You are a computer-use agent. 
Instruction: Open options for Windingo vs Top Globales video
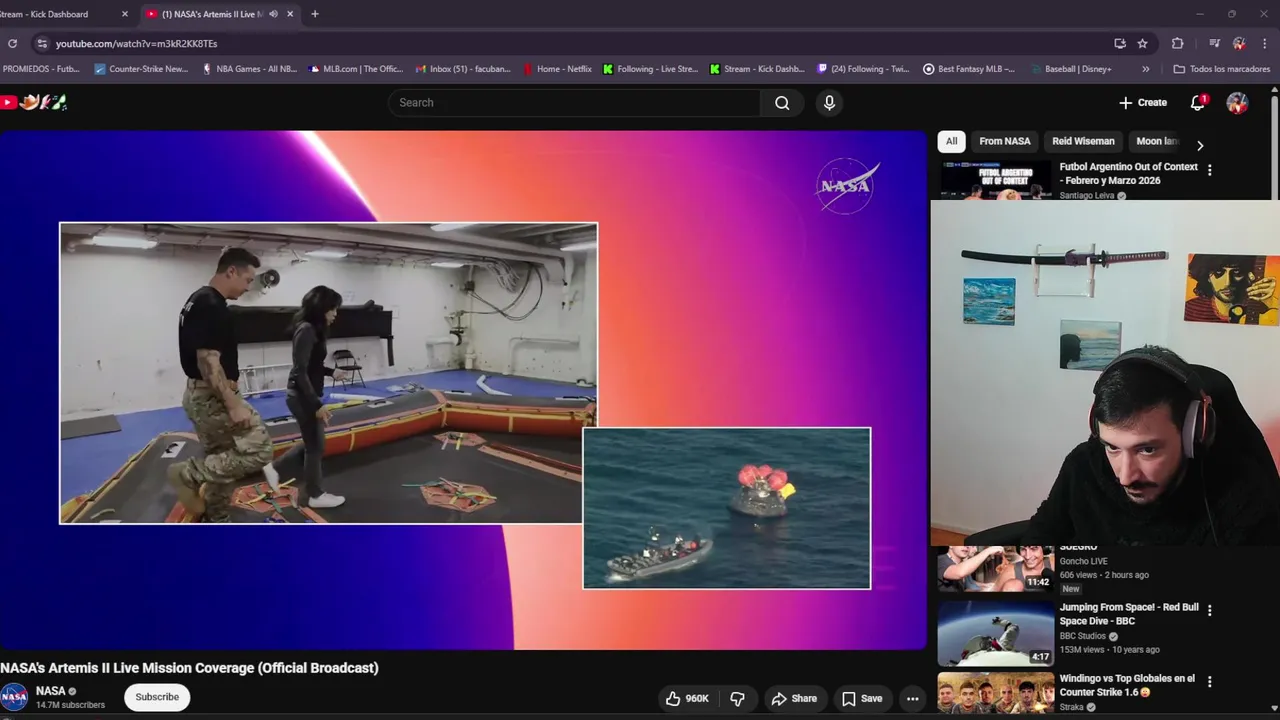pos(1209,682)
